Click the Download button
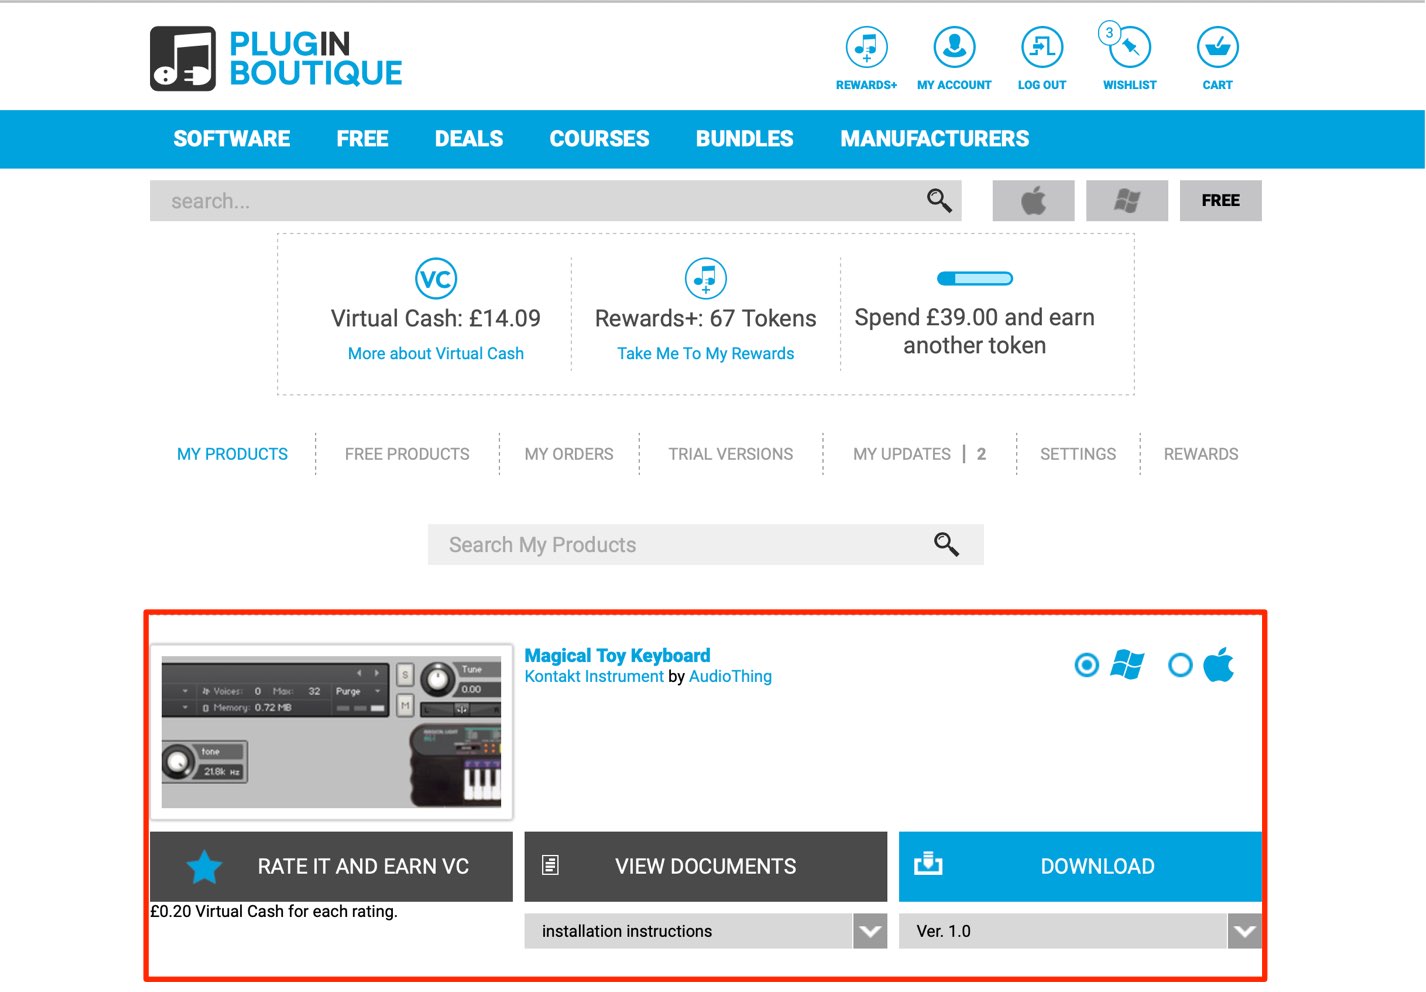The width and height of the screenshot is (1426, 992). tap(1080, 866)
